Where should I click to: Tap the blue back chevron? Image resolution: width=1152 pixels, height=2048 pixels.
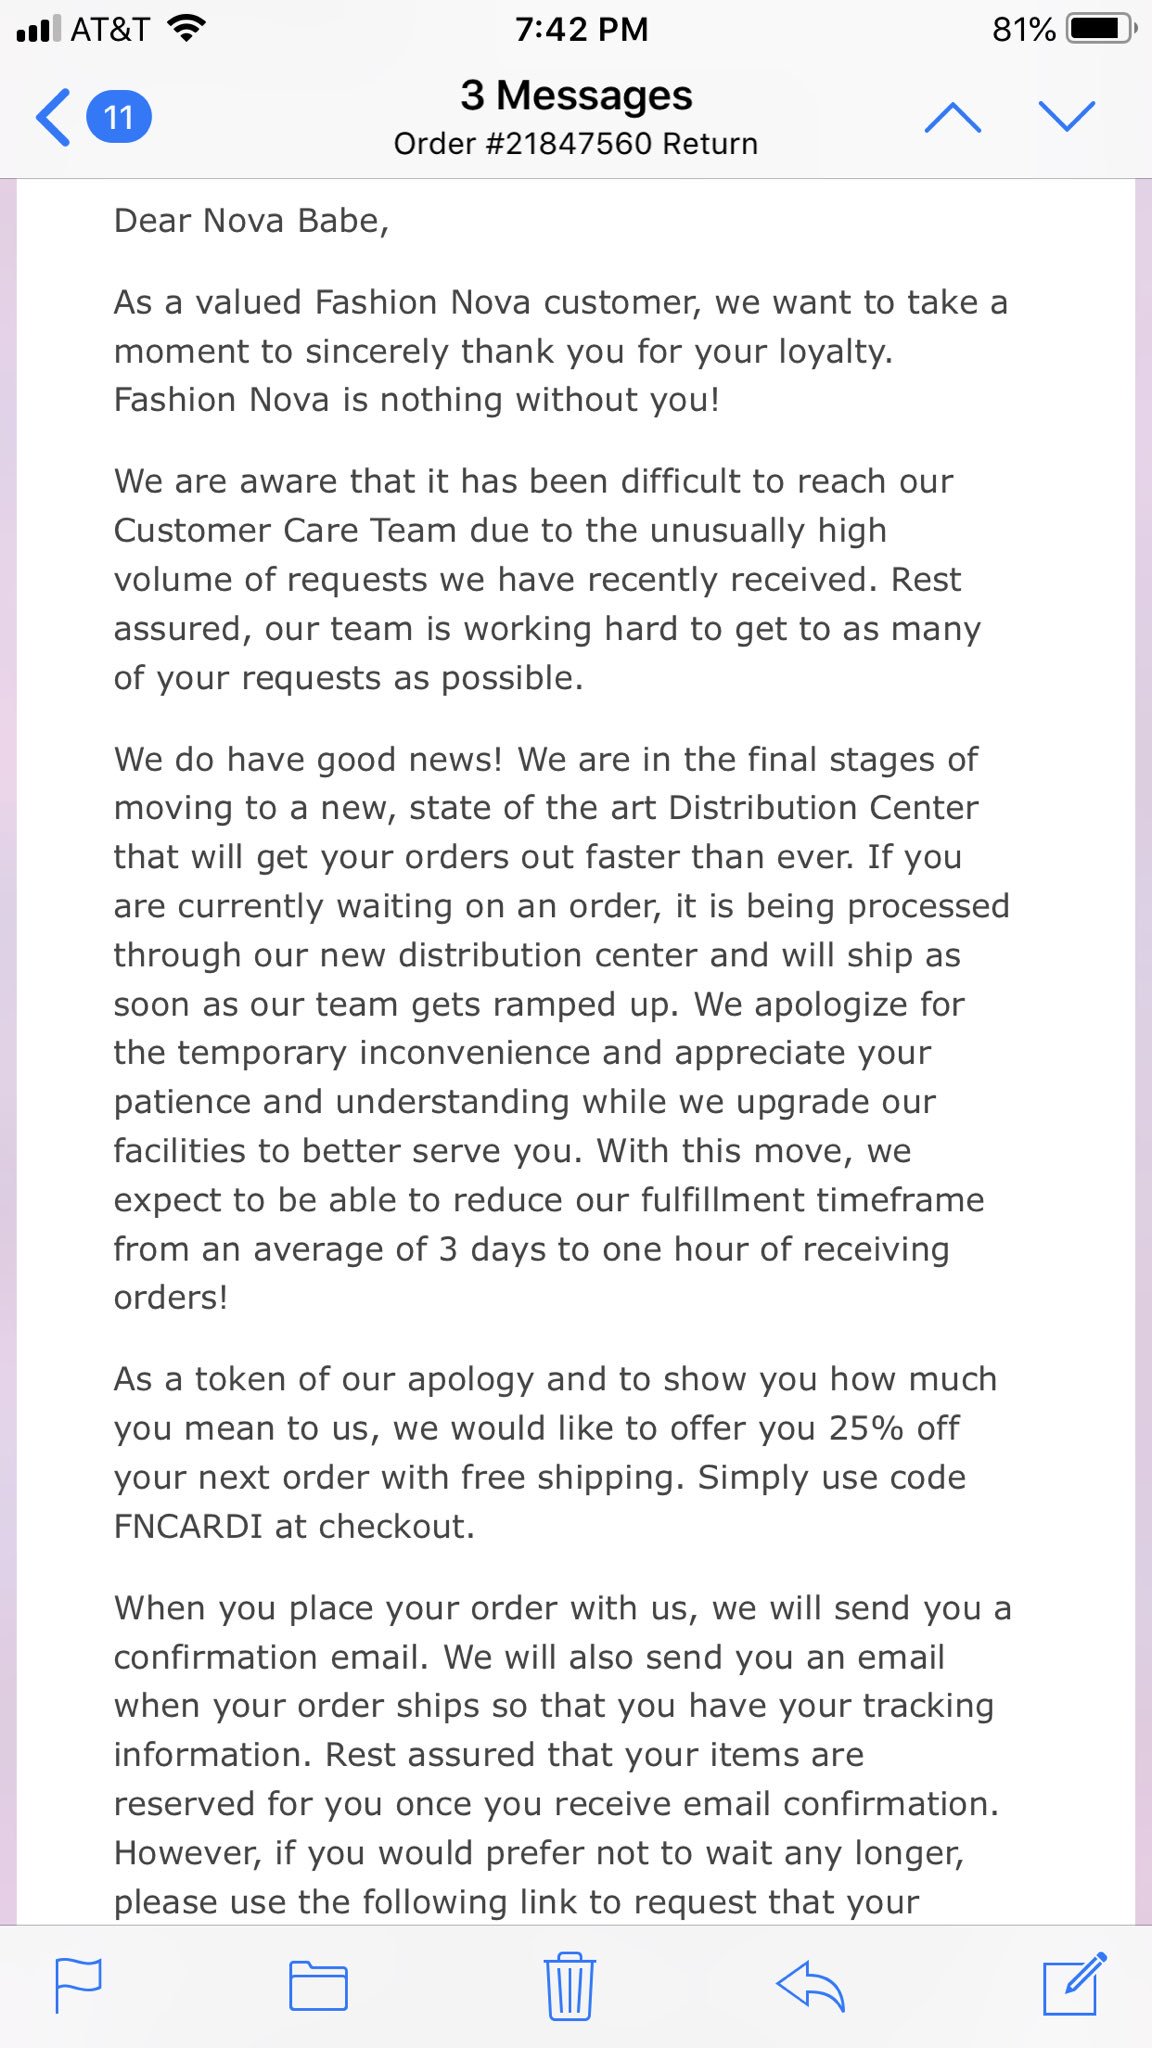click(53, 117)
